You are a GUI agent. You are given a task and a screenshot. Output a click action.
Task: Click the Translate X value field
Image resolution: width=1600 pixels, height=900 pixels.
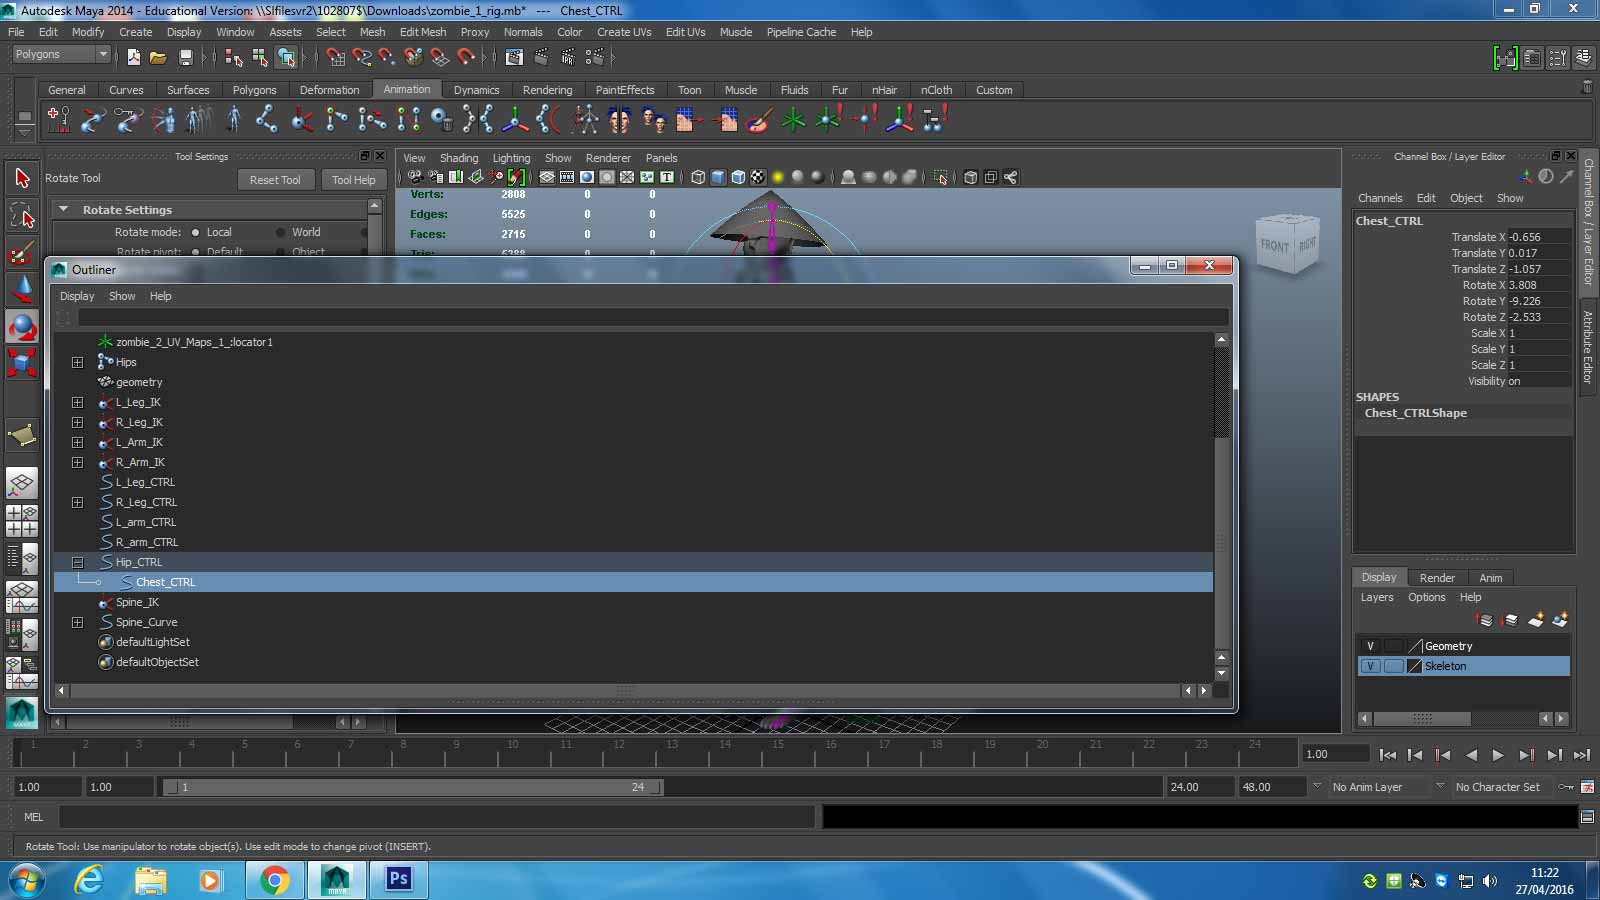coord(1538,237)
